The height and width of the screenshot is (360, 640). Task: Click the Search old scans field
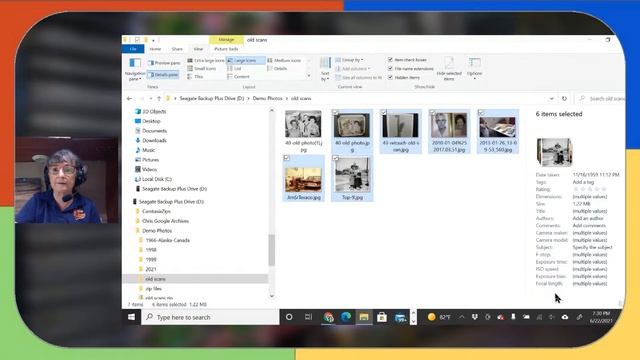(600, 98)
